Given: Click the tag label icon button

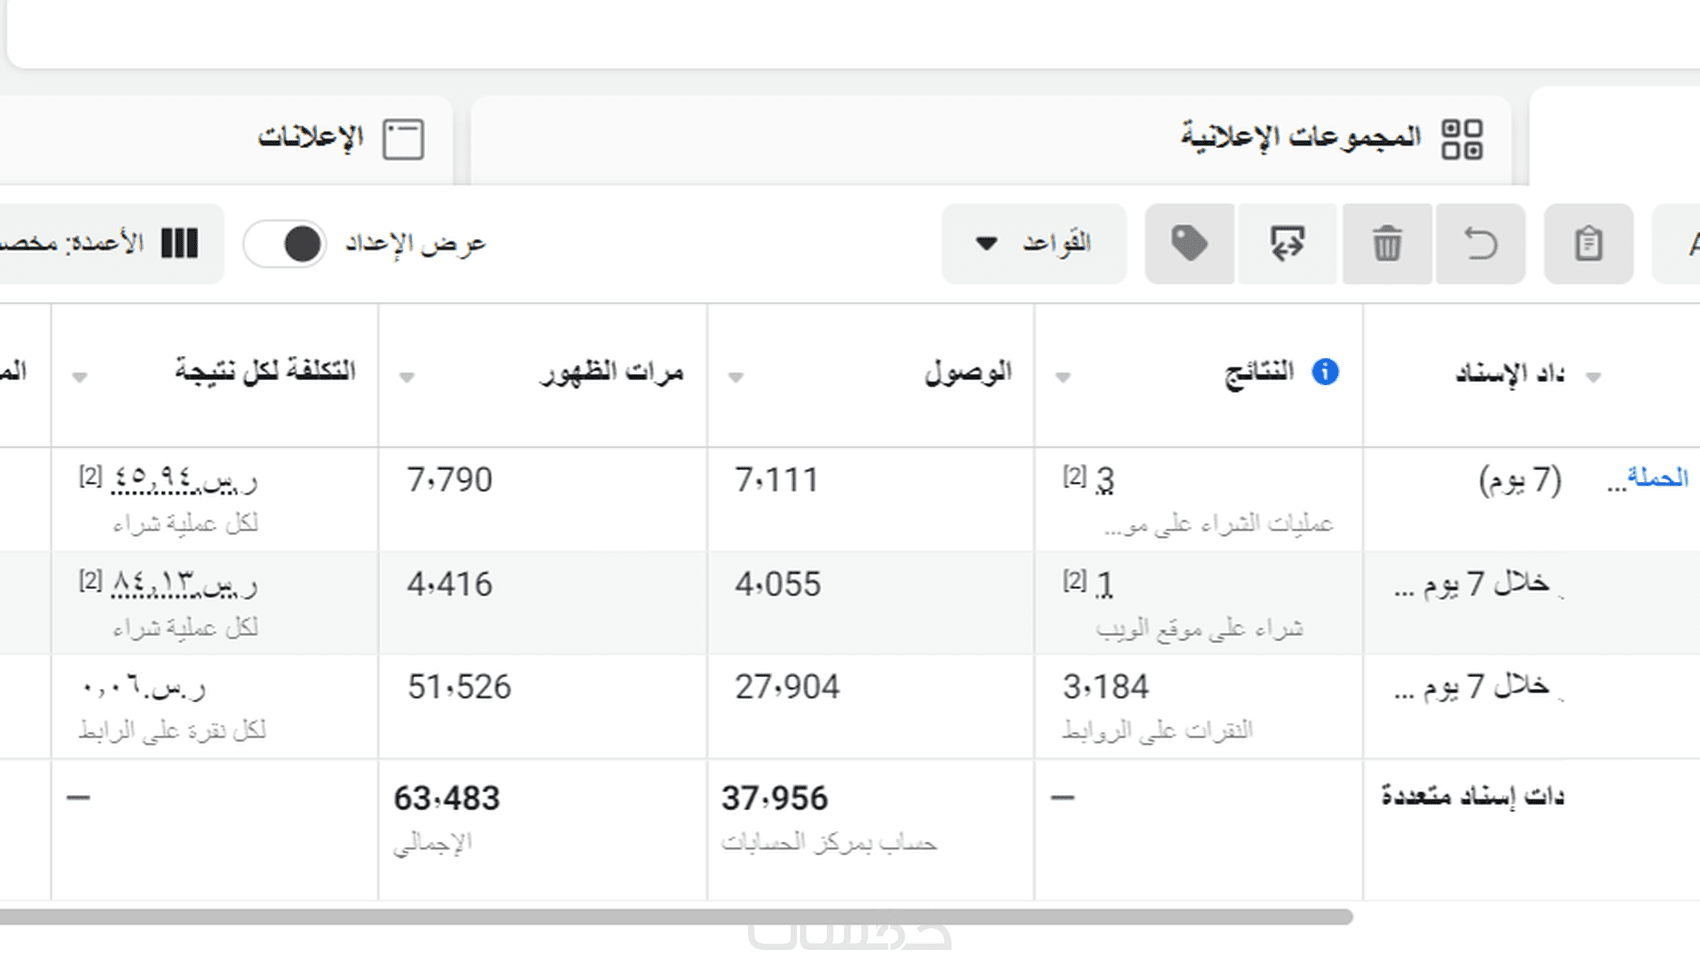Looking at the screenshot, I should point(1189,244).
